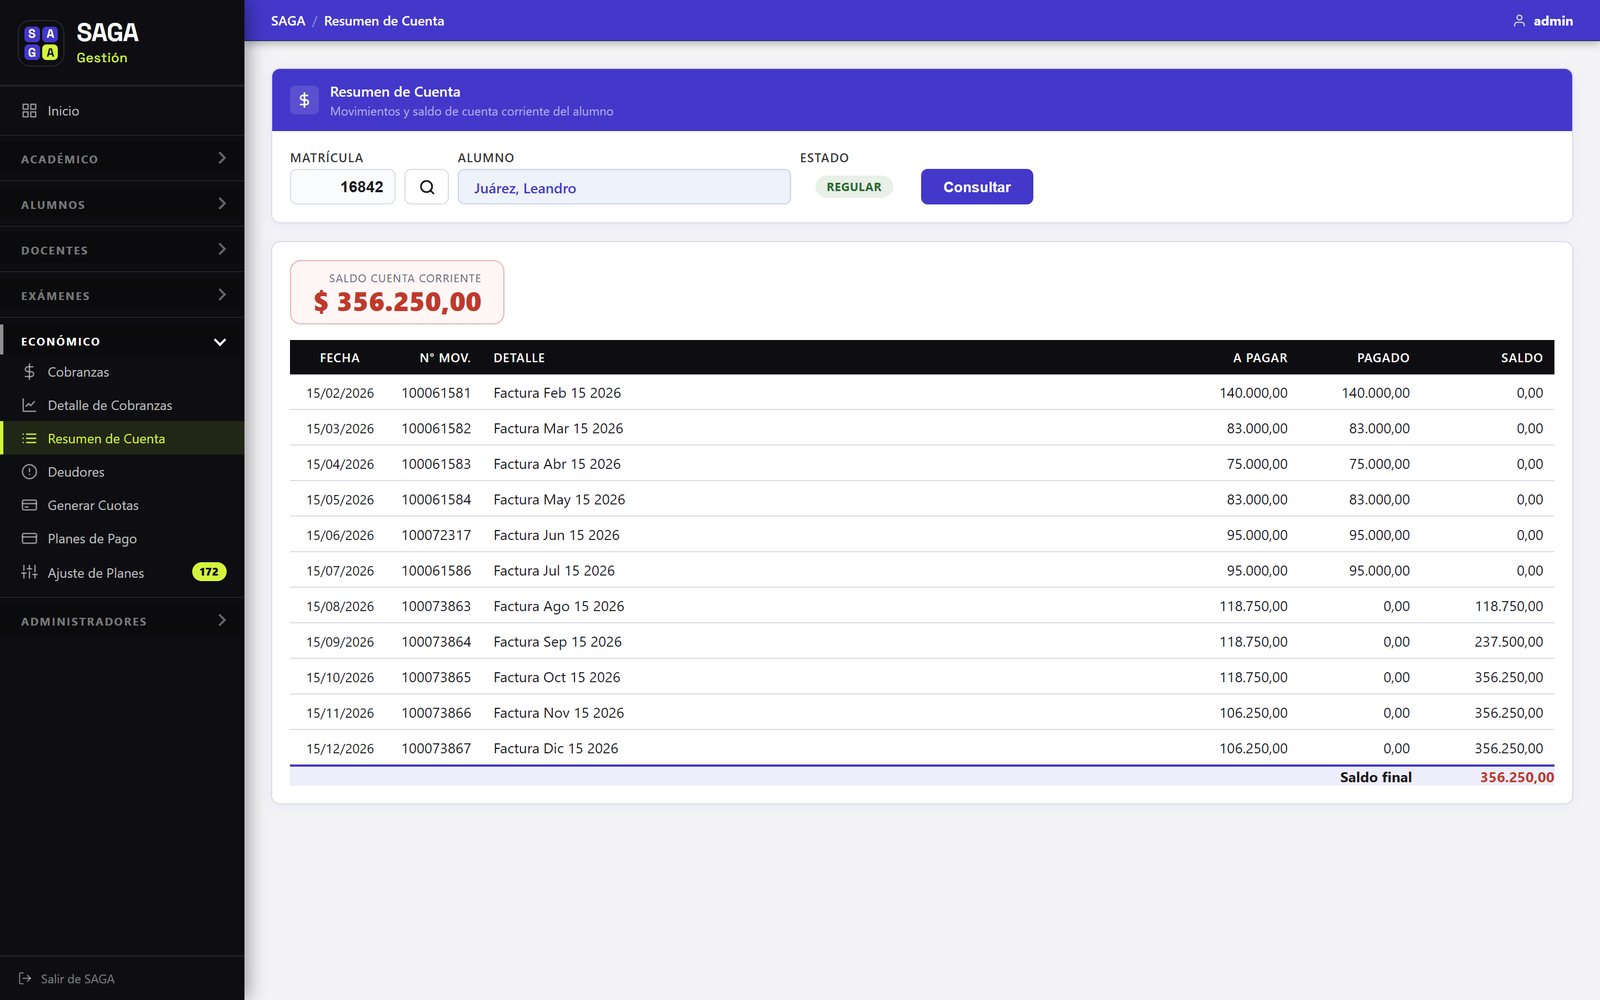Click the SAGA logo icon
Screen dimensions: 1600x1000
[41, 43]
